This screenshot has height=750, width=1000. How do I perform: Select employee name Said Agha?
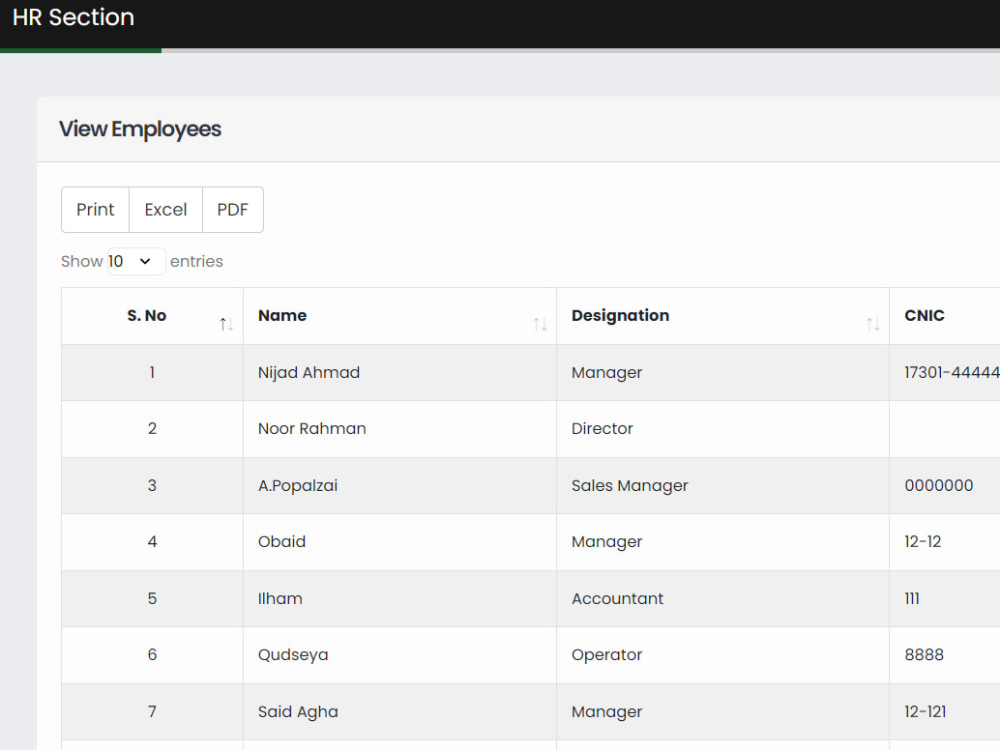[x=298, y=712]
